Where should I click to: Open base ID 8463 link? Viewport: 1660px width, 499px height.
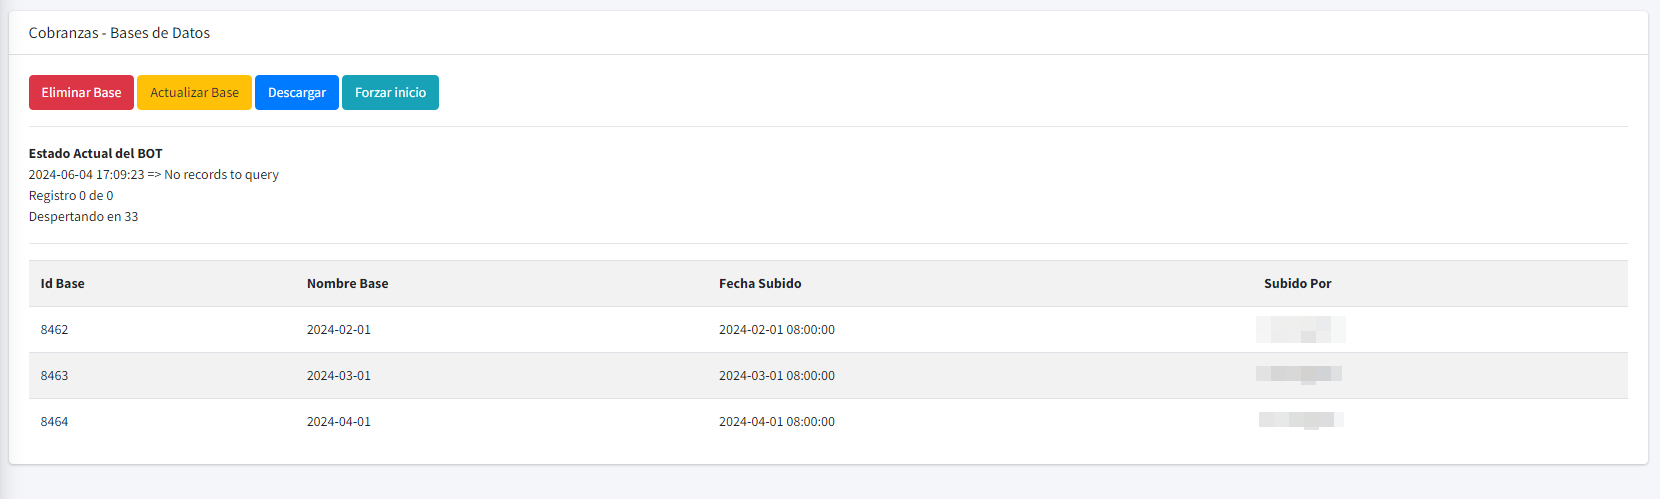[54, 376]
